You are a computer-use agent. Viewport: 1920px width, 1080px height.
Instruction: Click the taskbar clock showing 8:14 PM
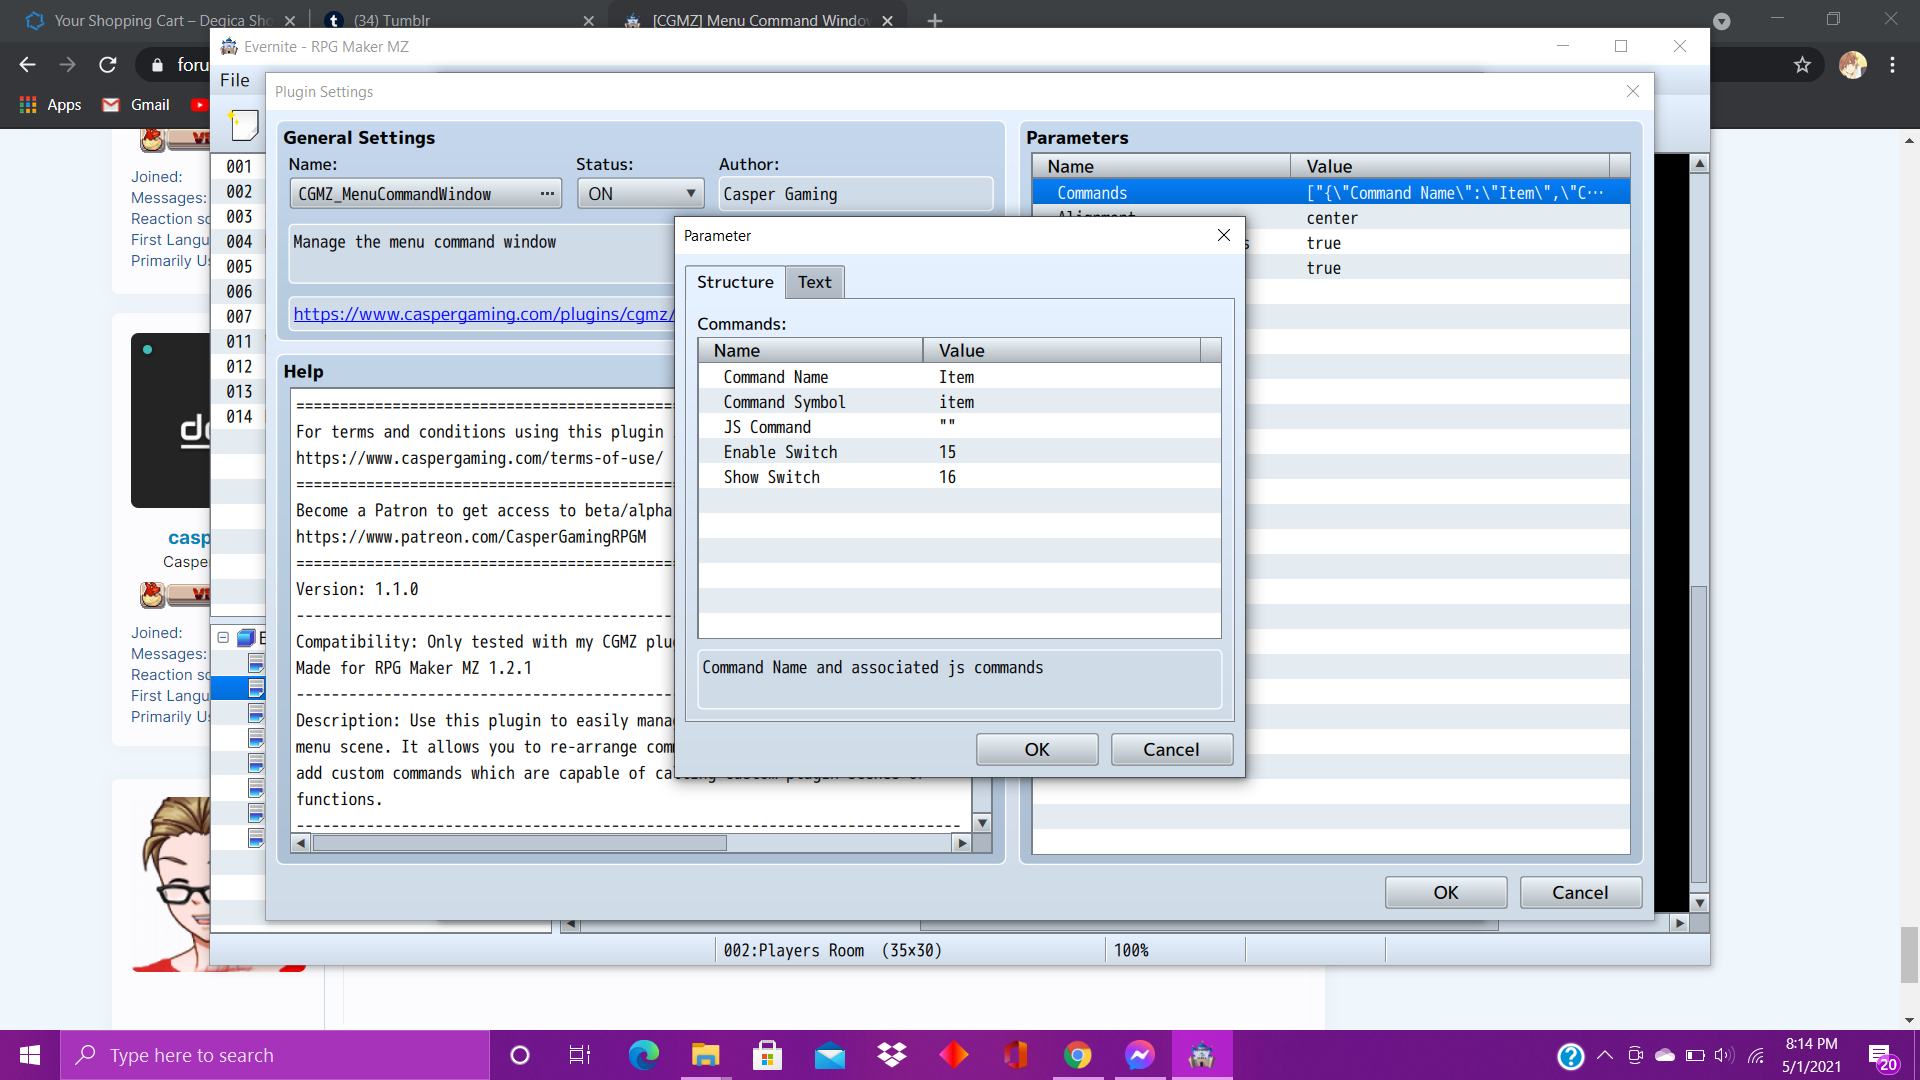(x=1811, y=1055)
